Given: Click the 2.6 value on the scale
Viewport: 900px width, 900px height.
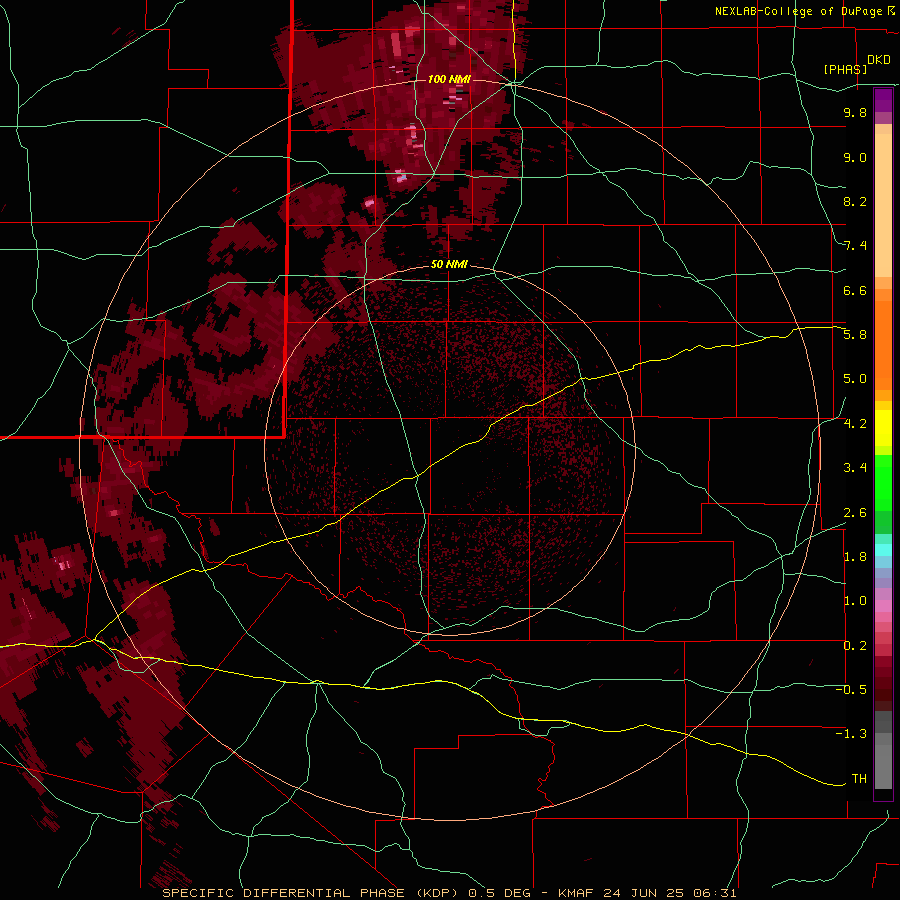Looking at the screenshot, I should (x=855, y=513).
